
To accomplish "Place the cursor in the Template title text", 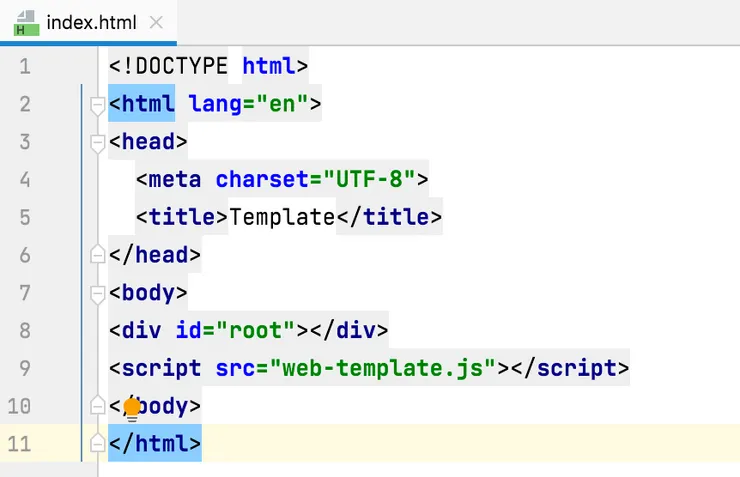I will click(282, 217).
